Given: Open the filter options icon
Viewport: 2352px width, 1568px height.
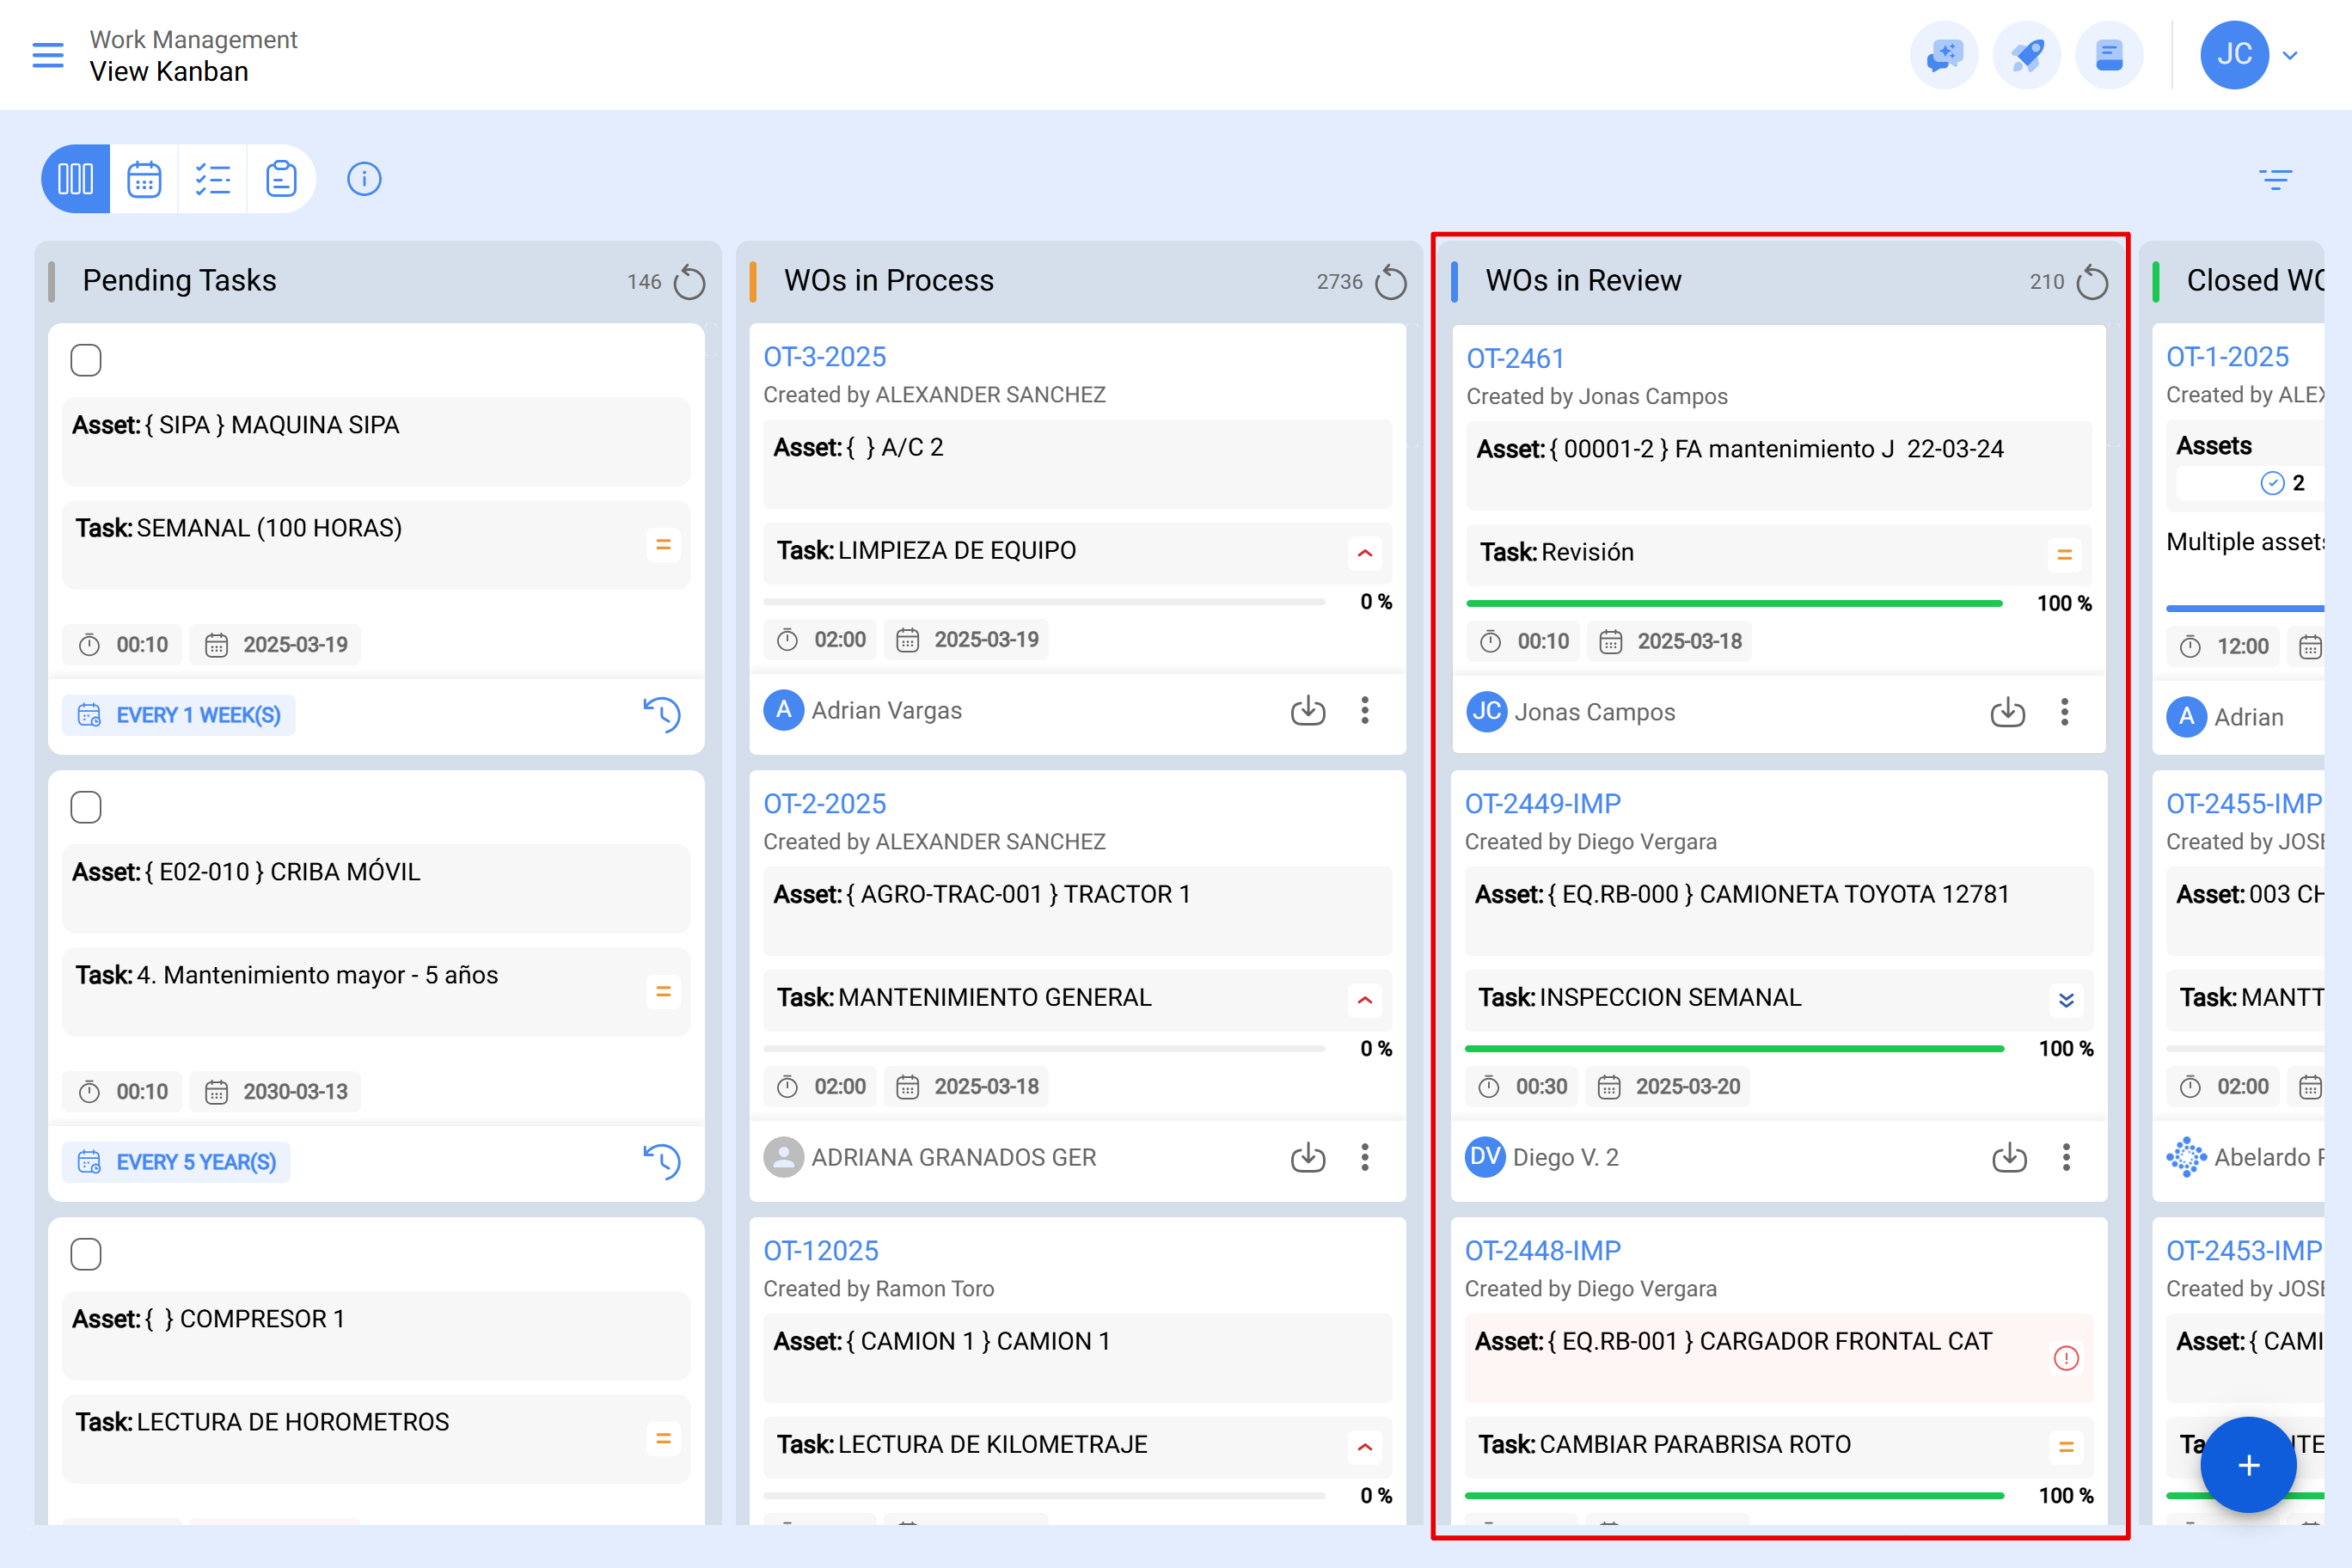Looking at the screenshot, I should coord(2275,179).
